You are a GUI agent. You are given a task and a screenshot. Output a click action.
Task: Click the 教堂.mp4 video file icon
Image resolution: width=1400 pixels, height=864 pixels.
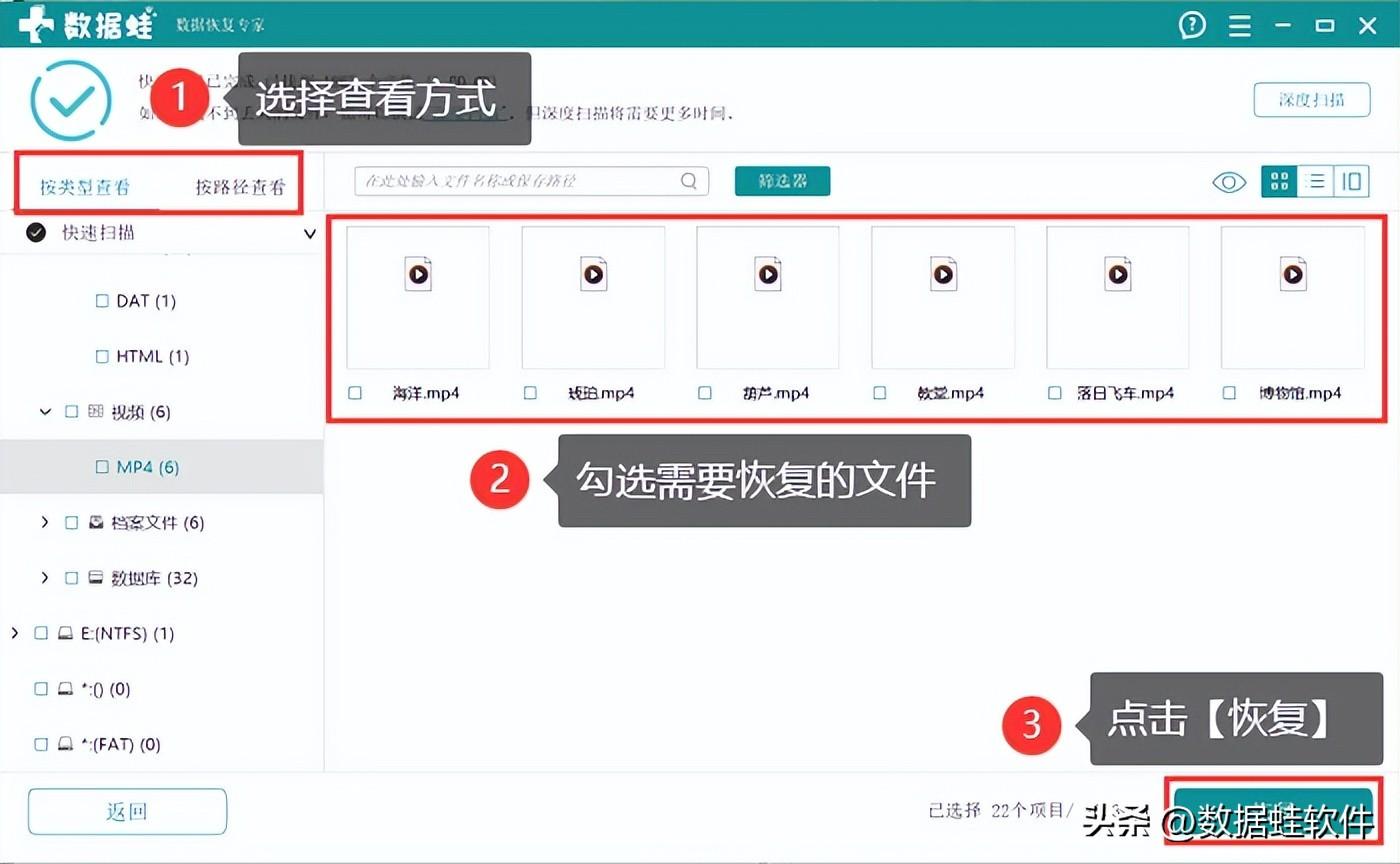tap(943, 273)
